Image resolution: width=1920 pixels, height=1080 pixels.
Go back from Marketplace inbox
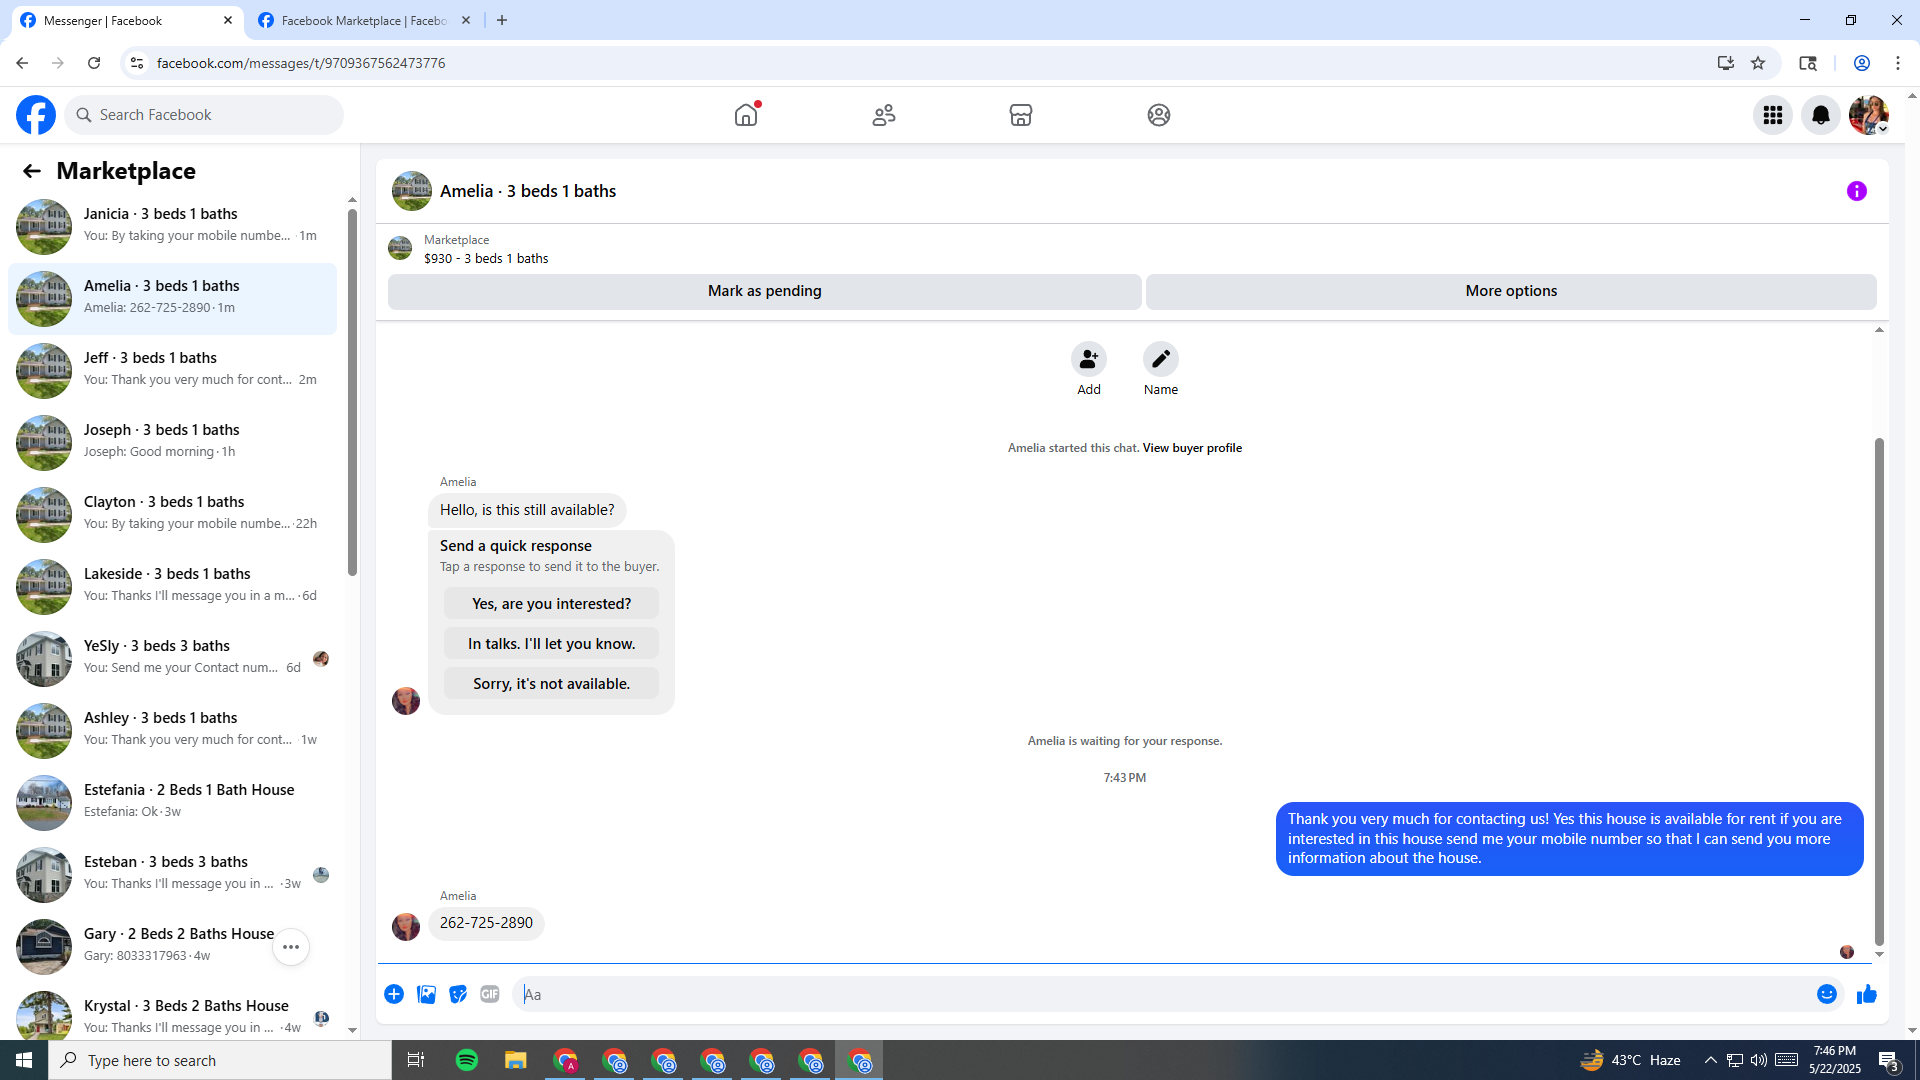point(32,171)
